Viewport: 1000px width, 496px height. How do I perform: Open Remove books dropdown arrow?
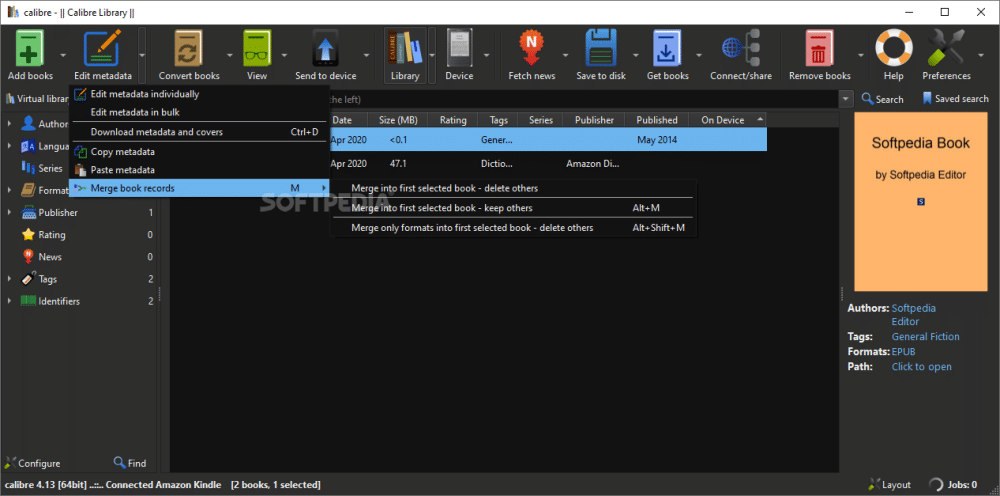[861, 55]
